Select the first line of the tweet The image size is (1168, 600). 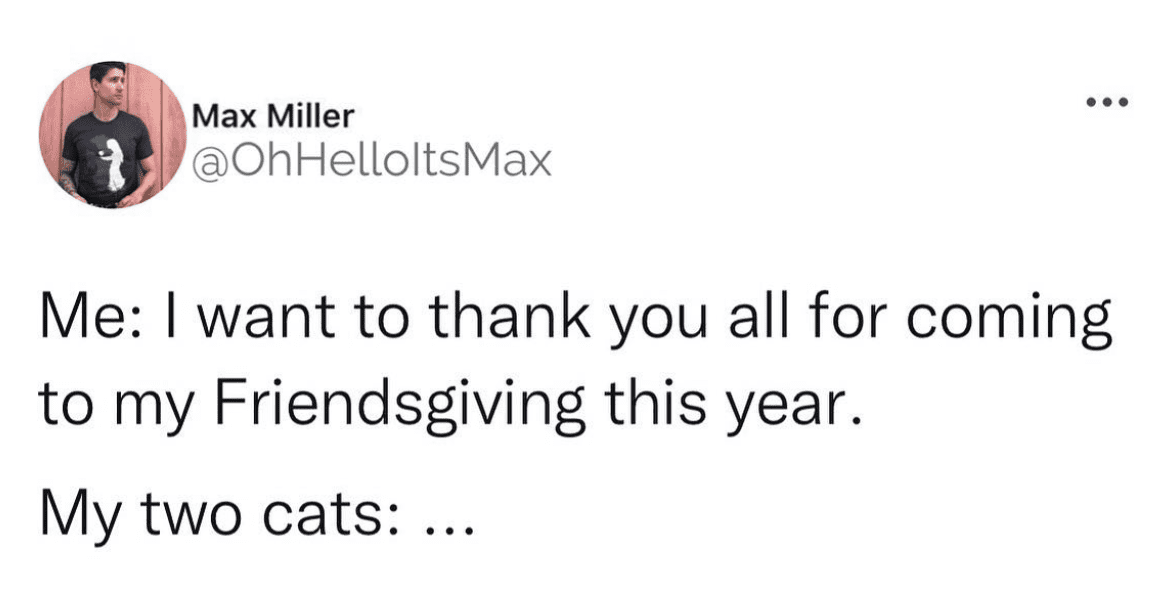[578, 312]
